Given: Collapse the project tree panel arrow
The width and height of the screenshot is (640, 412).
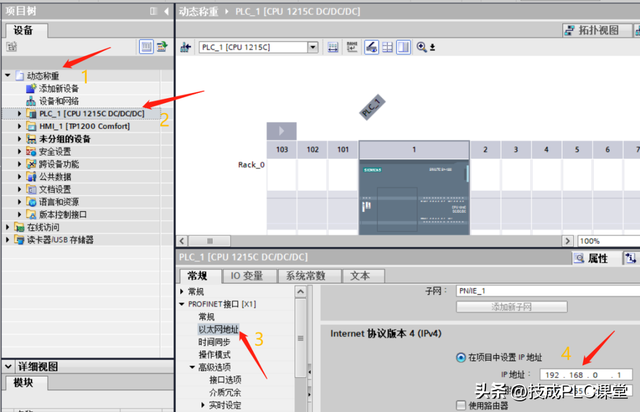Looking at the screenshot, I should [167, 11].
